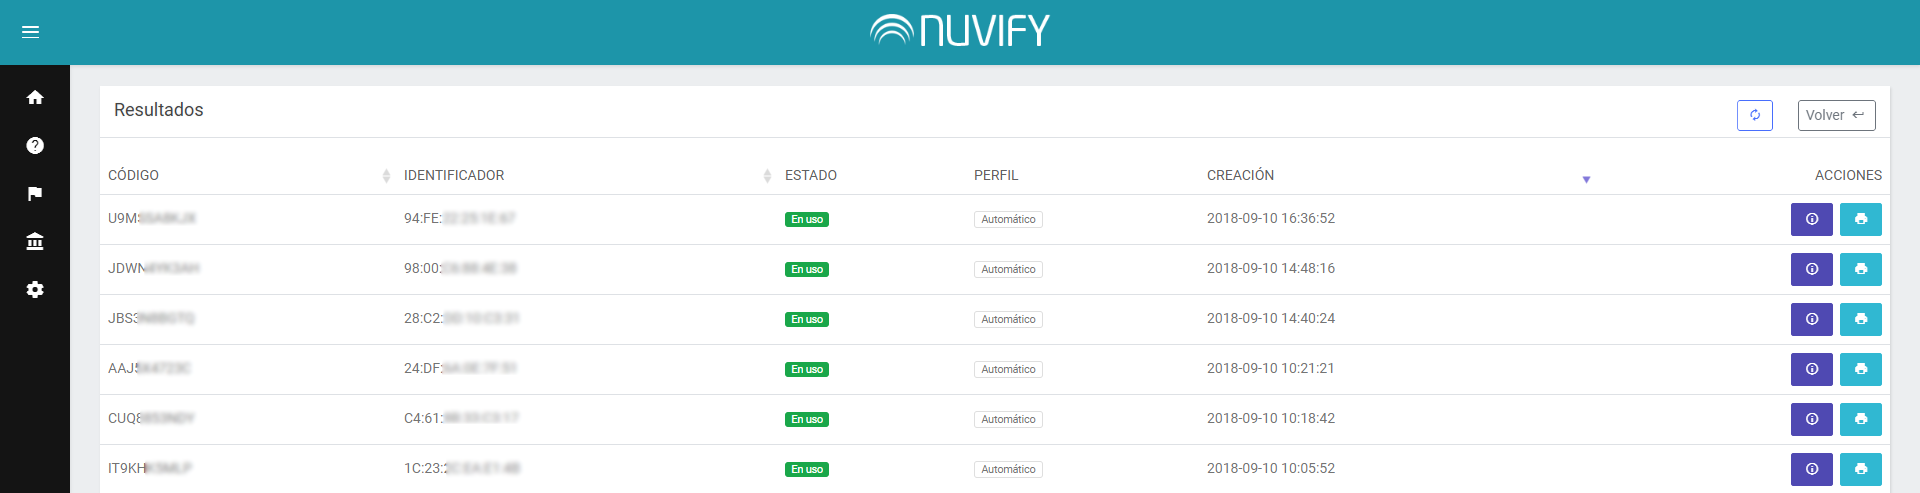Open the help question mark icon
Image resolution: width=1920 pixels, height=493 pixels.
tap(35, 145)
